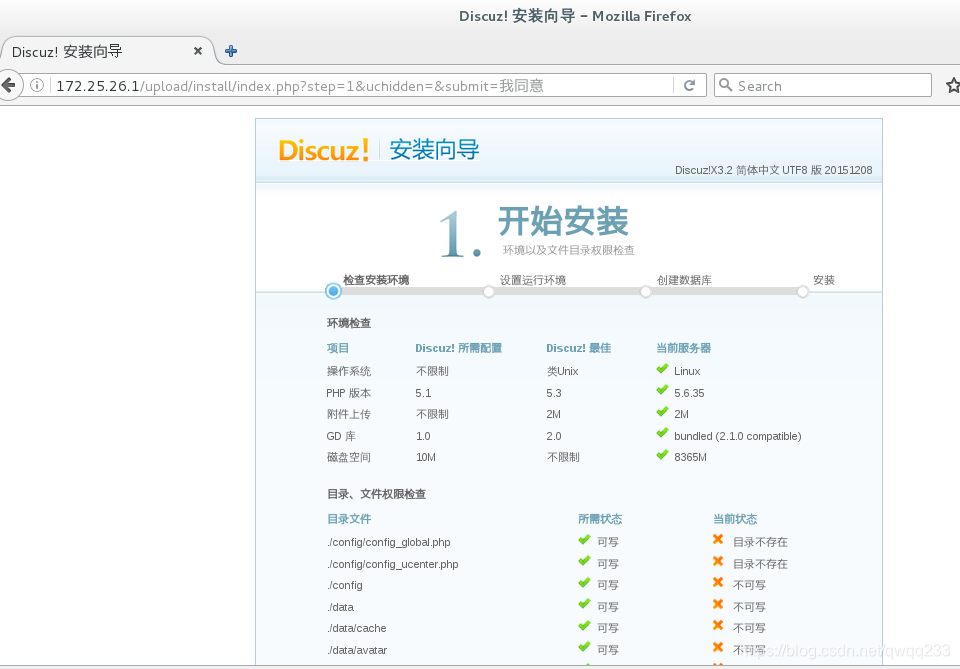Viewport: 960px width, 669px height.
Task: Click the 所需状态 column header
Action: click(600, 518)
